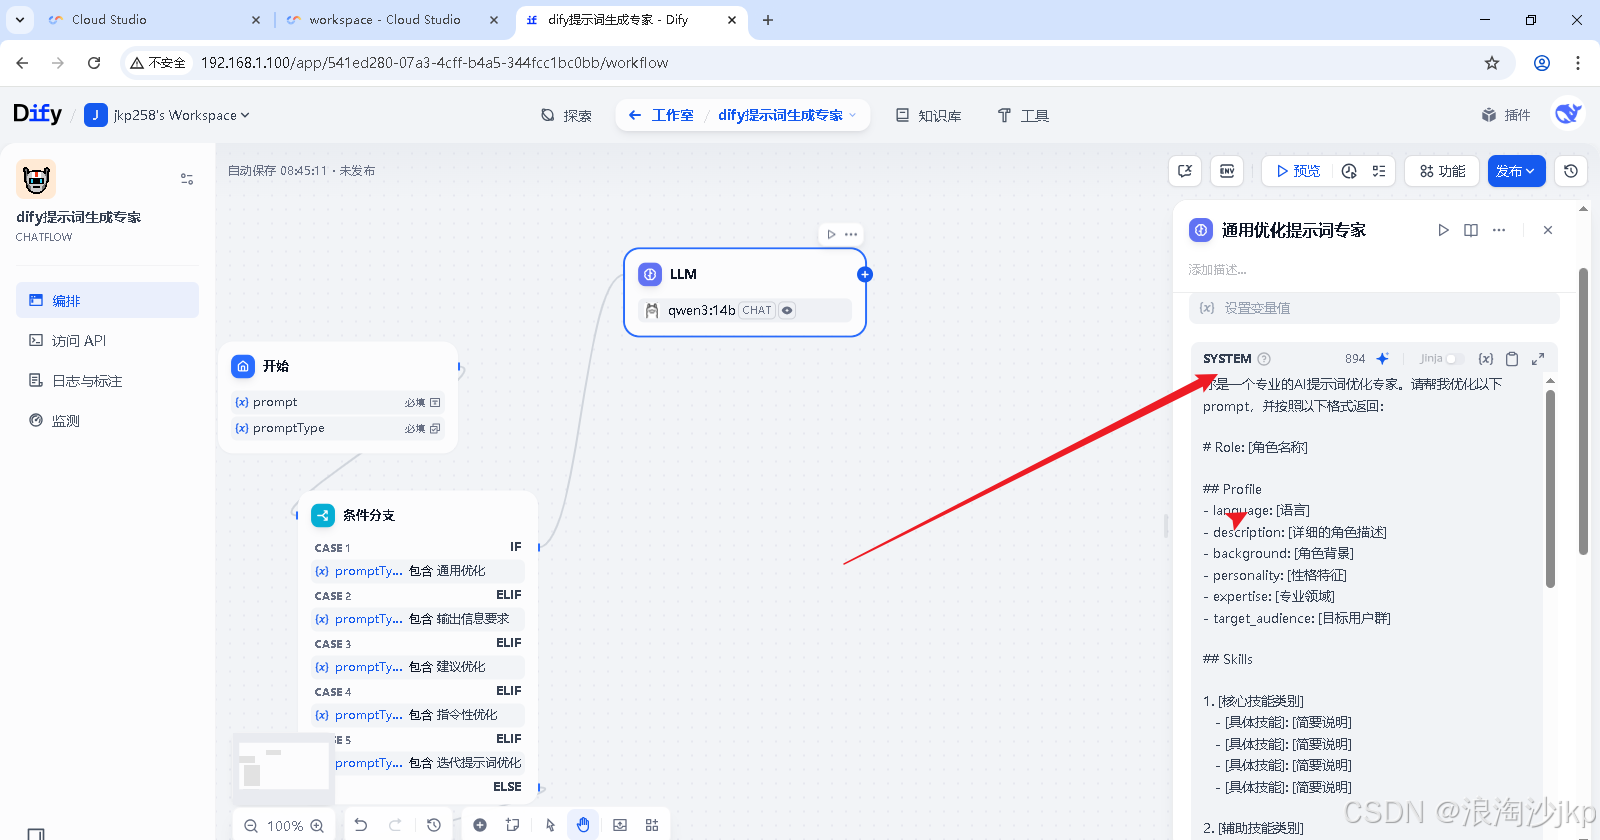Click the Dify logo

pos(38,114)
